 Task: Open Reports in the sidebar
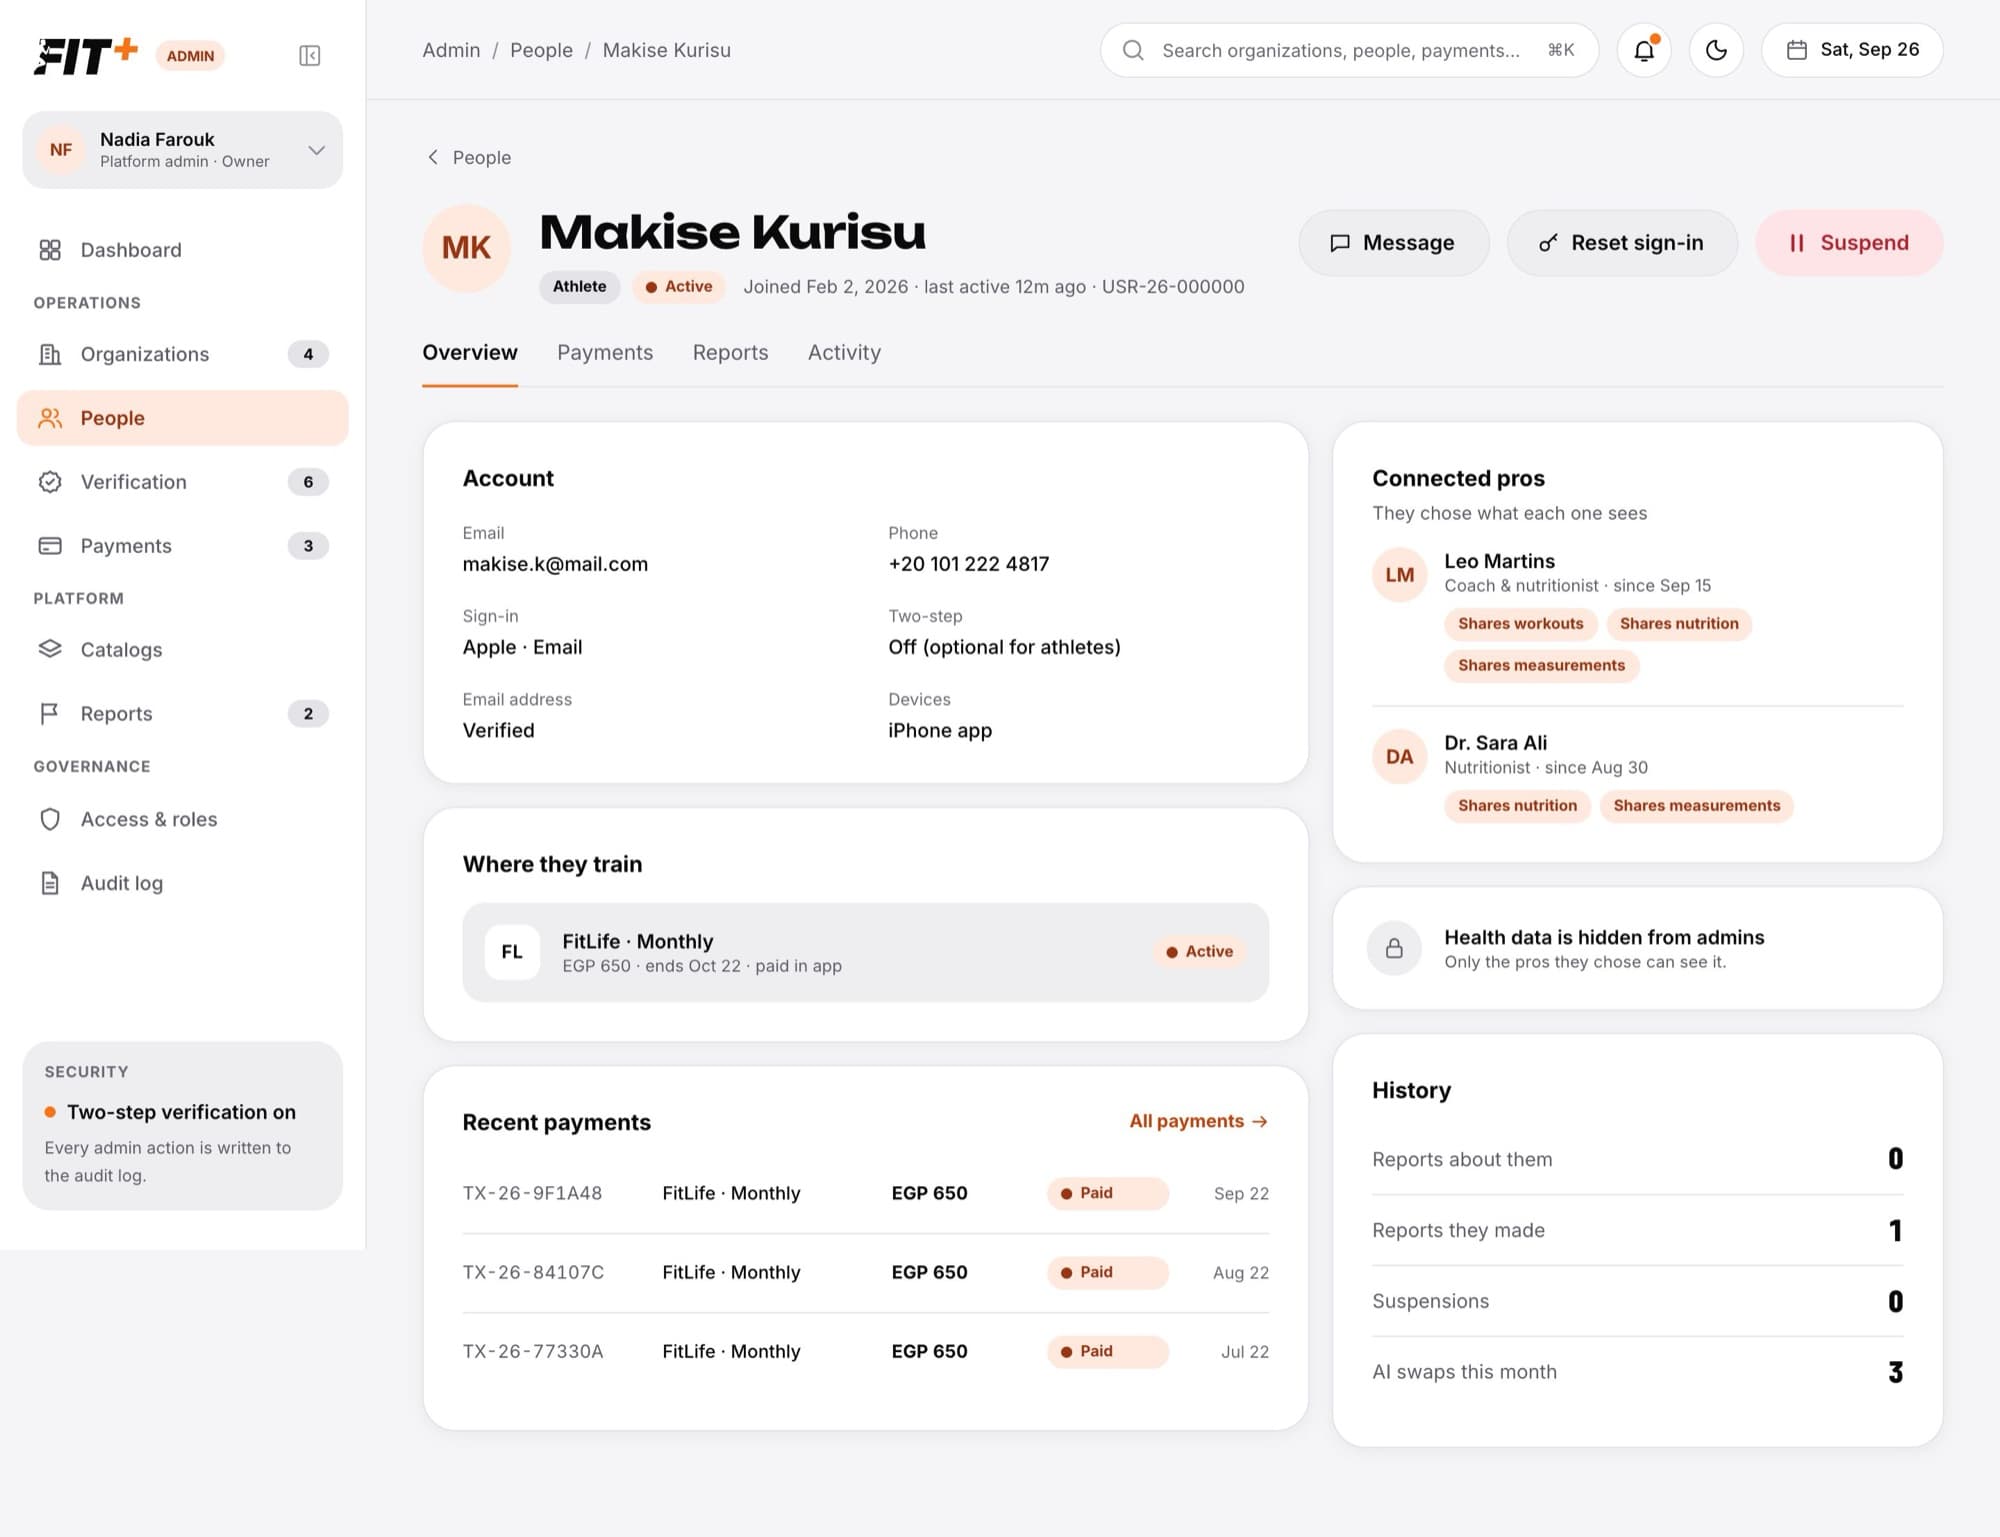[182, 714]
